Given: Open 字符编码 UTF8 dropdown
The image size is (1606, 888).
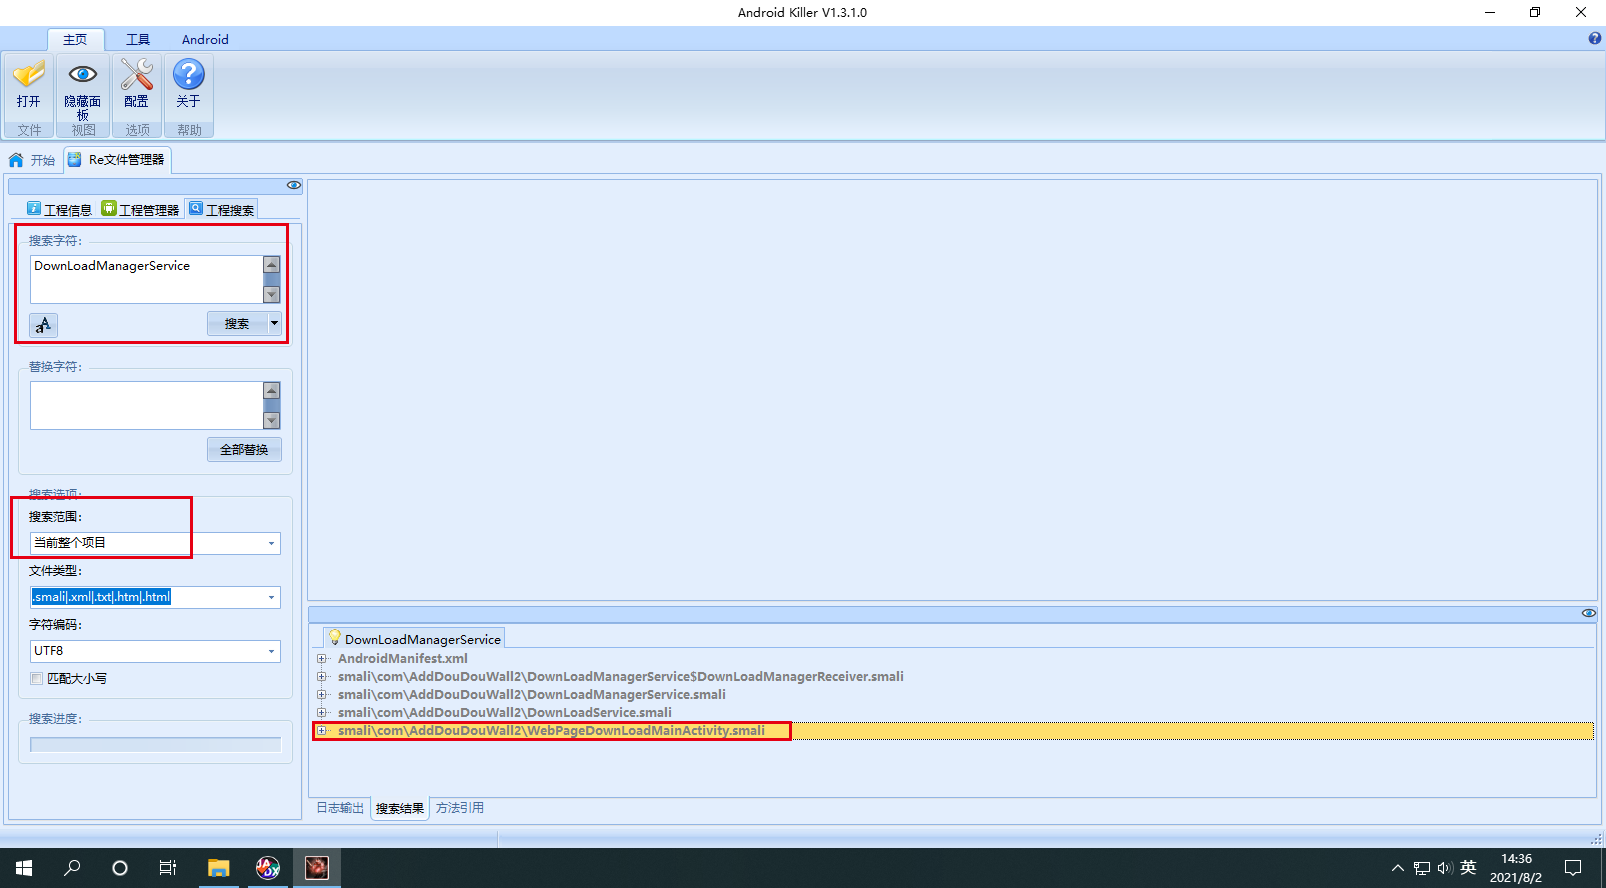Looking at the screenshot, I should point(155,651).
